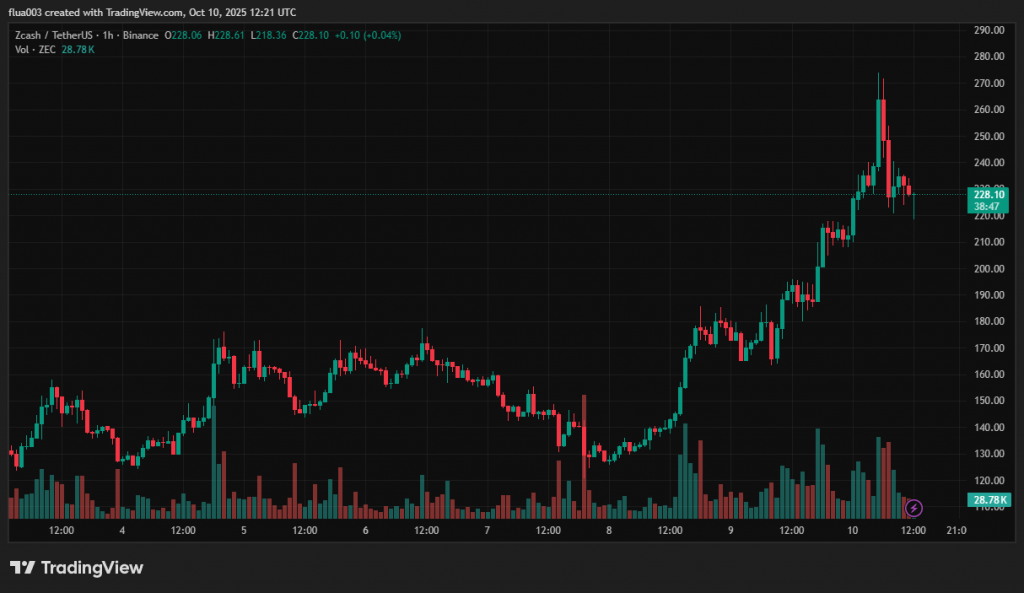This screenshot has height=593, width=1024.
Task: Click the date label 10 on time axis
Action: pyautogui.click(x=853, y=530)
